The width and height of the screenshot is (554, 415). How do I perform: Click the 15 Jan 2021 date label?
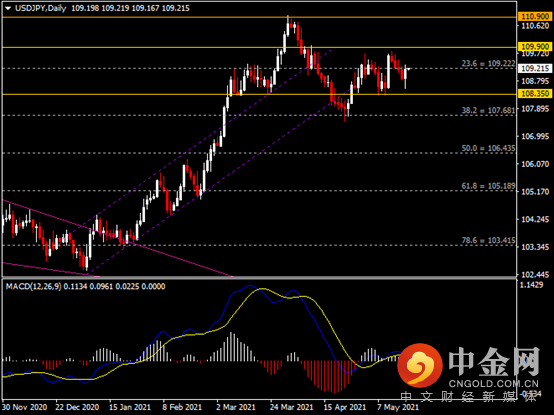130,407
